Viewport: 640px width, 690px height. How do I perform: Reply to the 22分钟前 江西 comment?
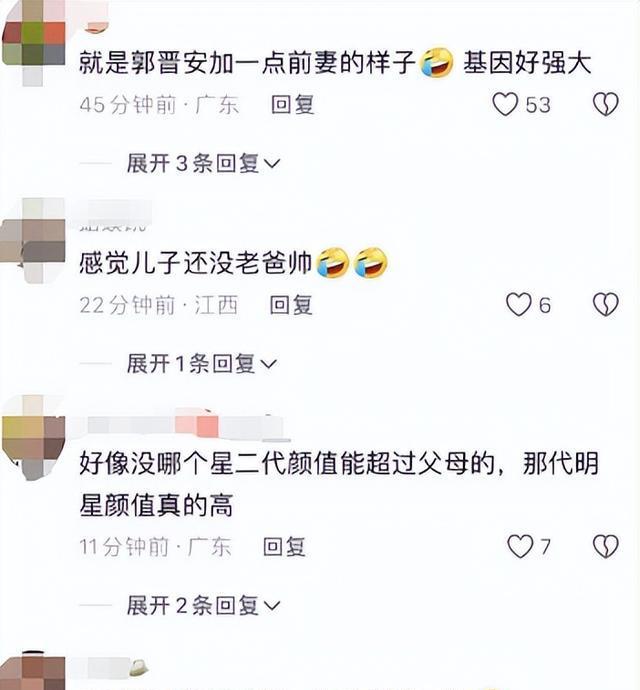click(x=291, y=305)
